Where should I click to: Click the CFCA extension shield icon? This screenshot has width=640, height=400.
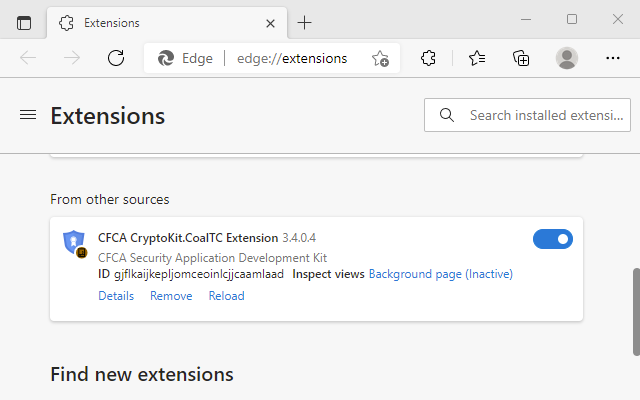click(x=74, y=242)
